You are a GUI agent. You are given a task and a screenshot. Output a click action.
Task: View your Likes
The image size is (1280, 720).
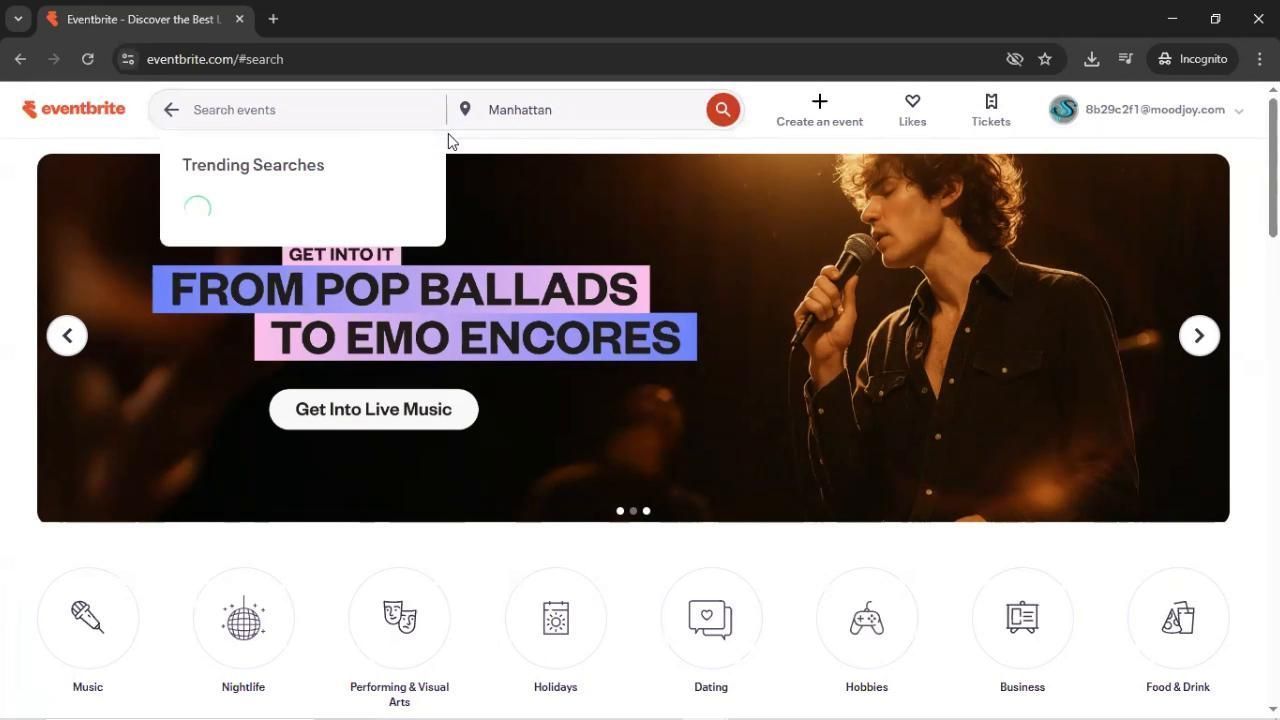912,109
